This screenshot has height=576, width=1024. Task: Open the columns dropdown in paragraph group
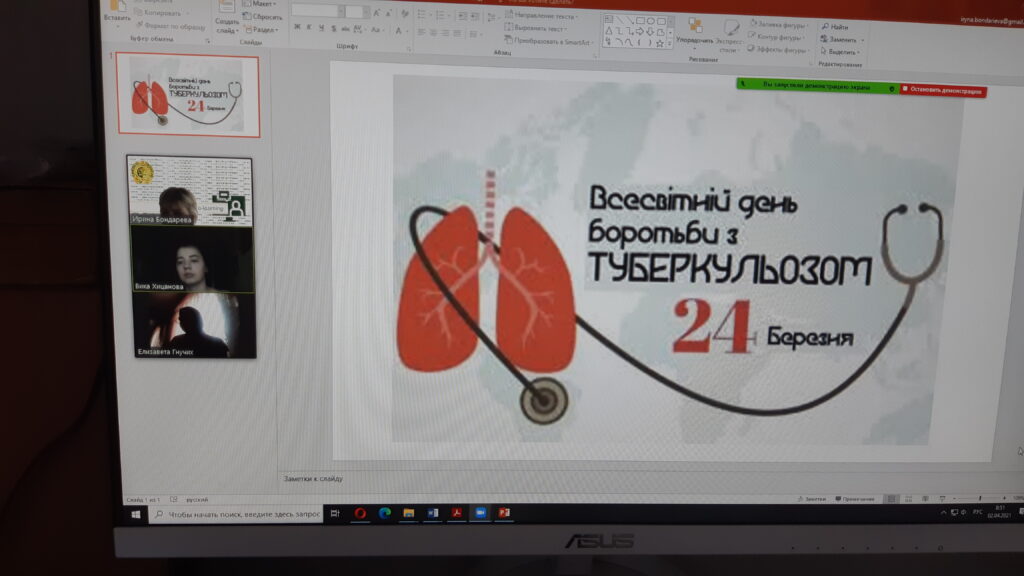click(x=475, y=34)
